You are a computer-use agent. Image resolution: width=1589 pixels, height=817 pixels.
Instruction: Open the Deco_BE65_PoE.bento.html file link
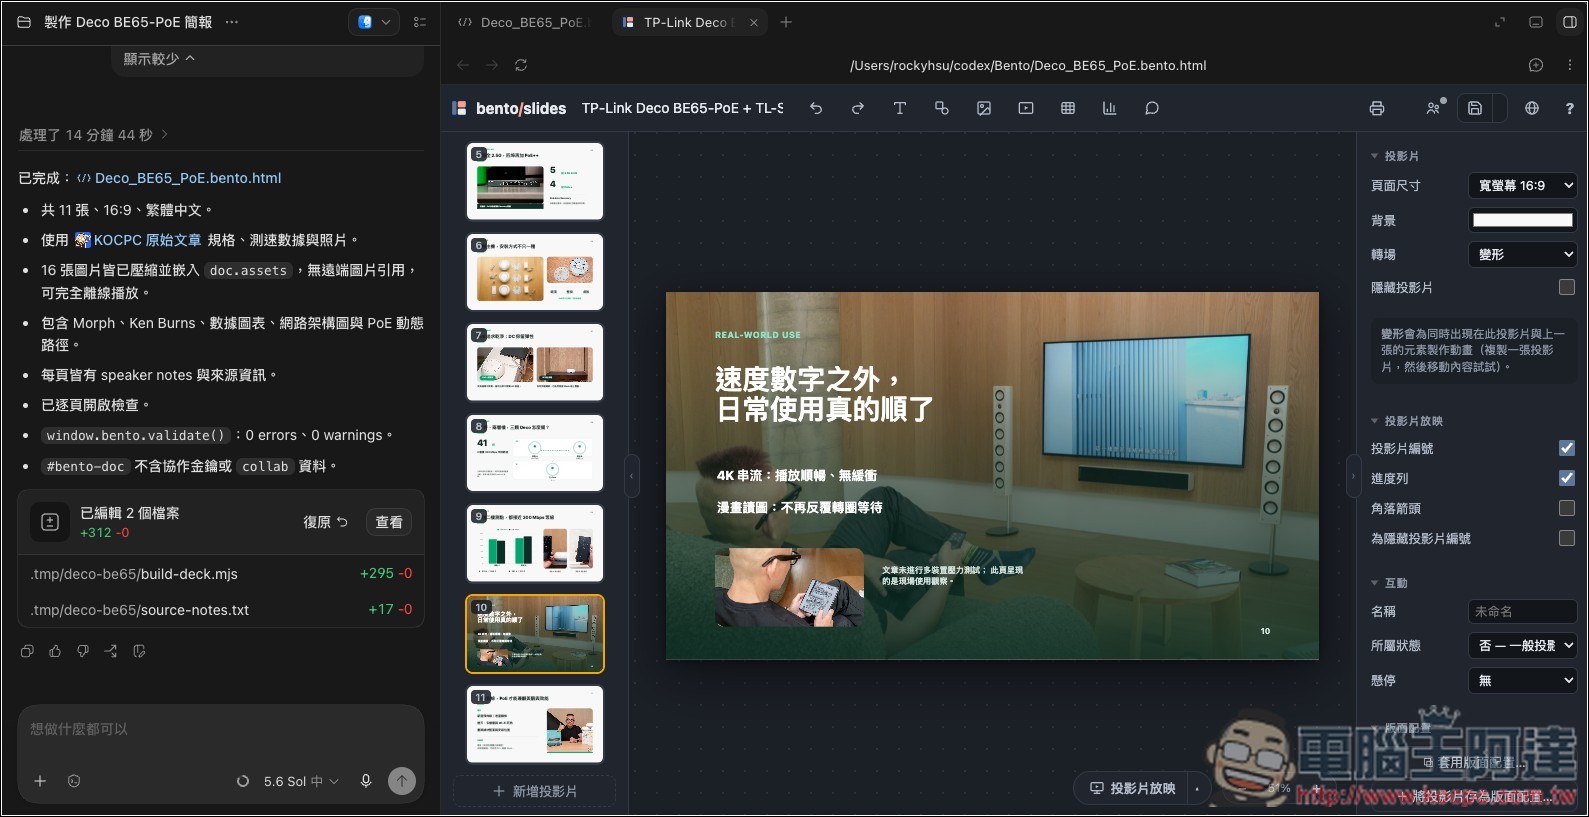tap(179, 178)
